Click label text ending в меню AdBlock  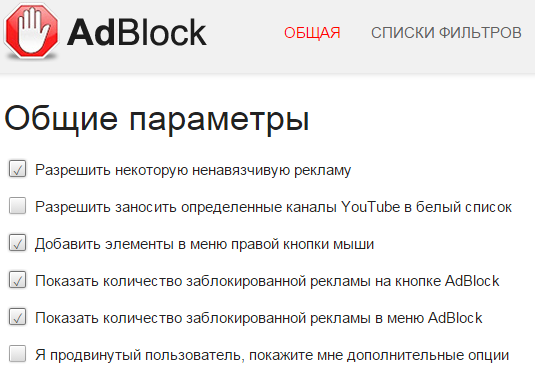point(259,318)
